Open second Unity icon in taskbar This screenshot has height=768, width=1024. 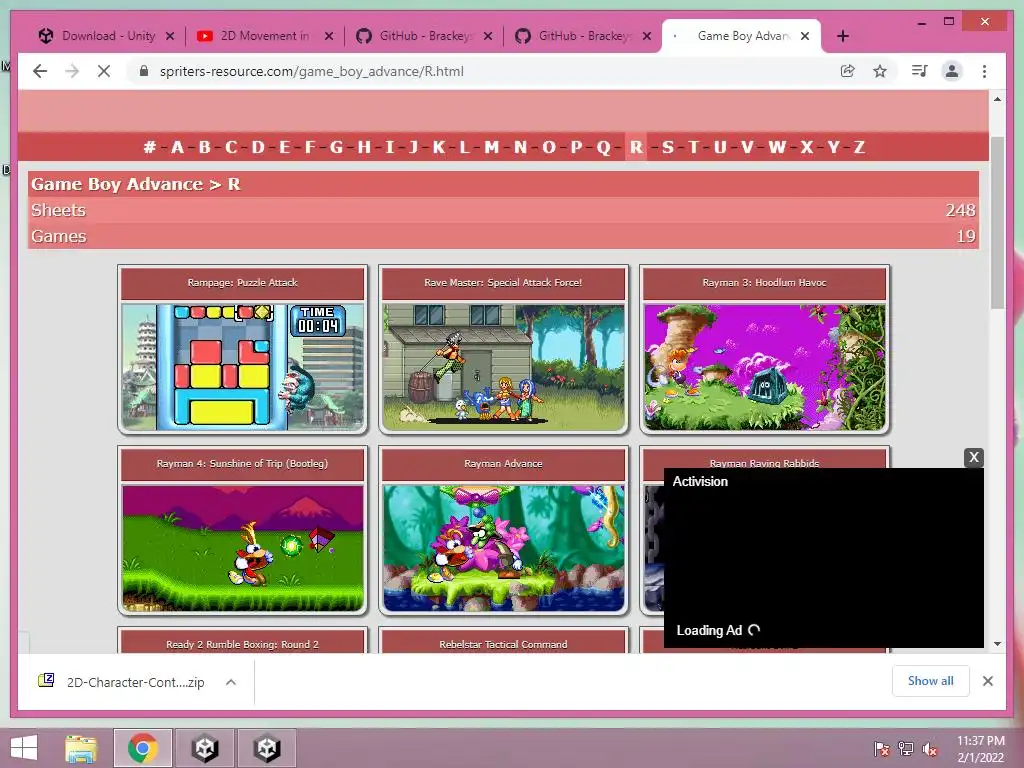pyautogui.click(x=266, y=748)
